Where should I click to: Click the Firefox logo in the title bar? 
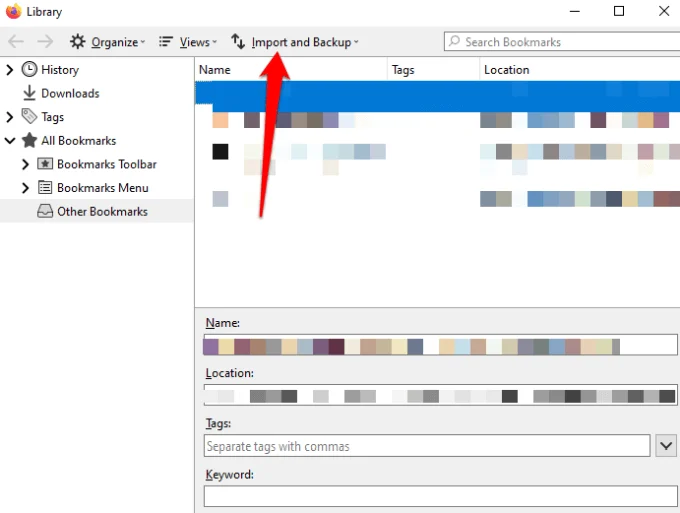click(x=13, y=11)
